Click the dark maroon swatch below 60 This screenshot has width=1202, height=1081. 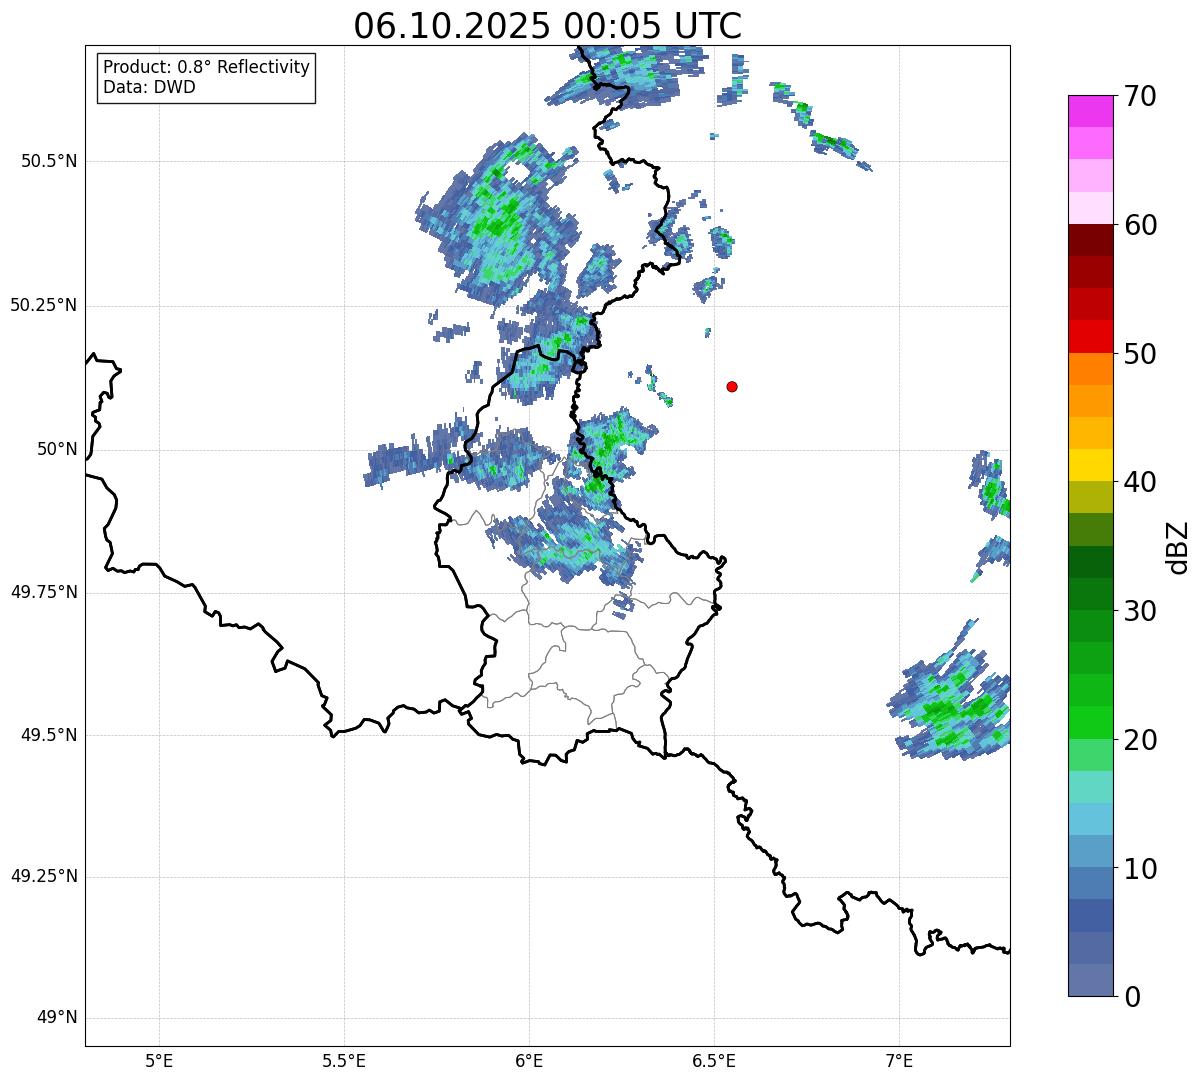1090,240
